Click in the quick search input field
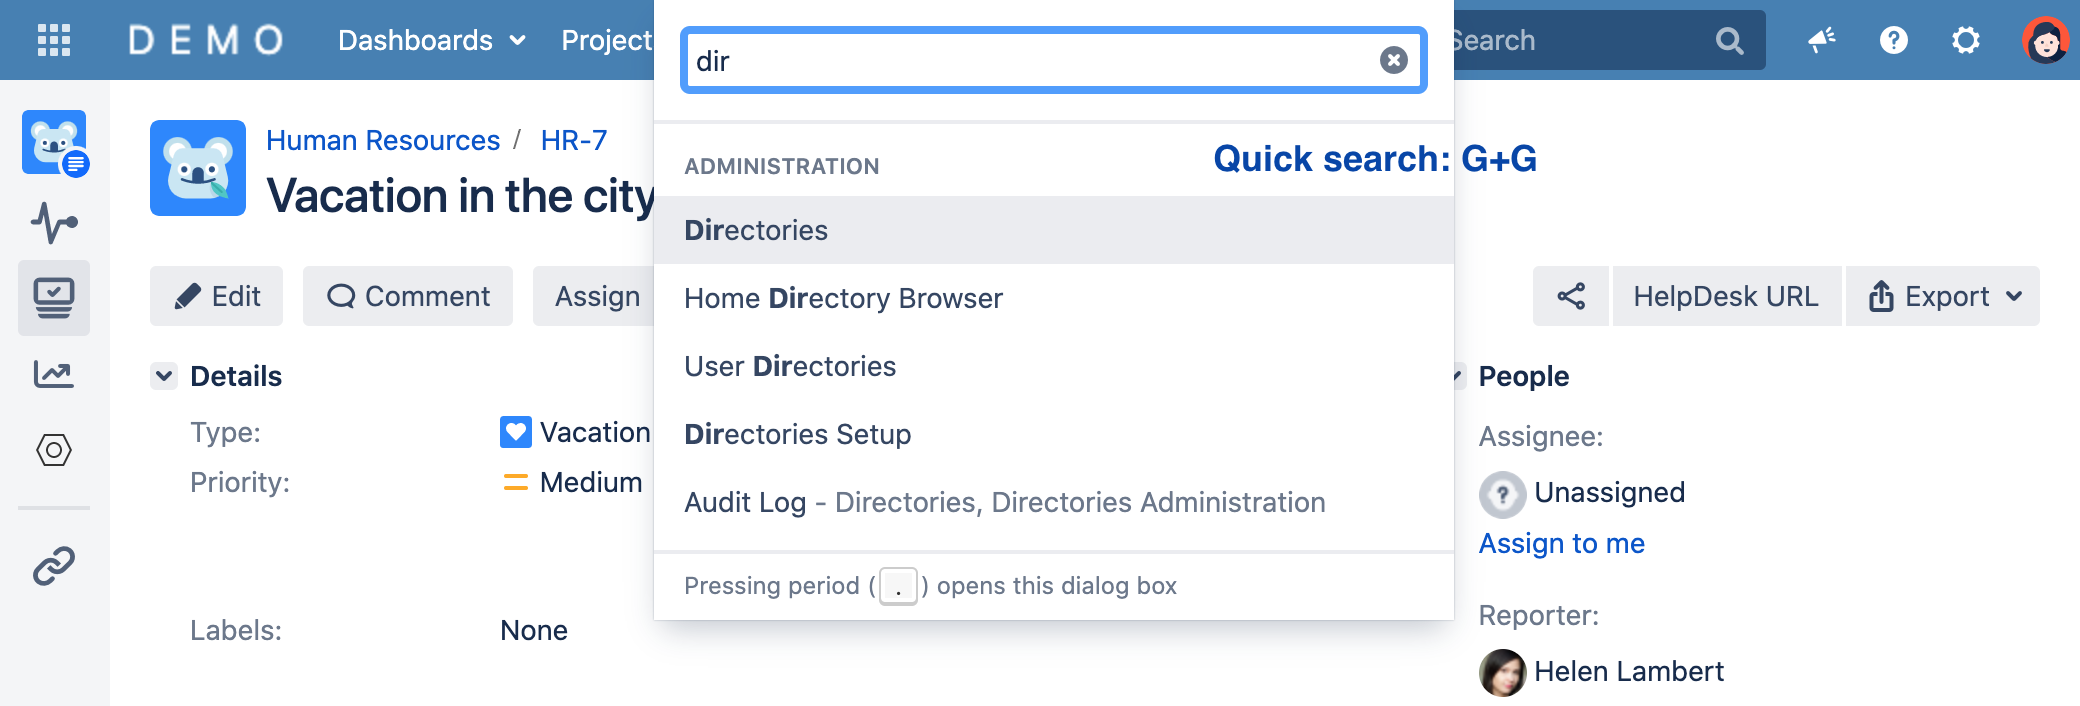2080x706 pixels. [1030, 61]
